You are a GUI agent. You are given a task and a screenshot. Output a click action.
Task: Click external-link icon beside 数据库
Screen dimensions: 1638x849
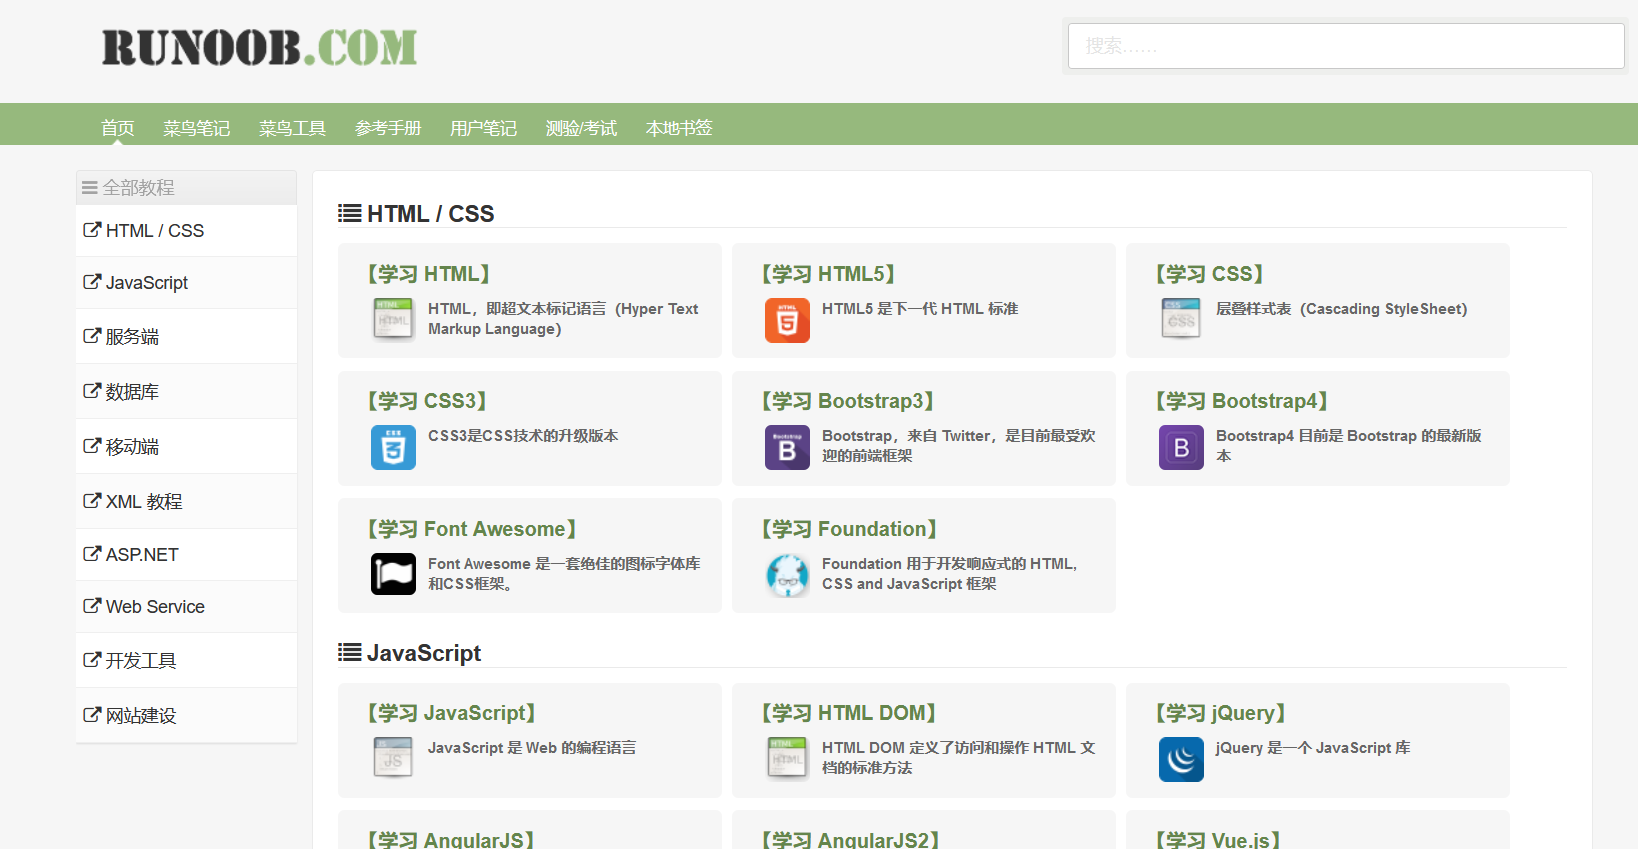[92, 391]
